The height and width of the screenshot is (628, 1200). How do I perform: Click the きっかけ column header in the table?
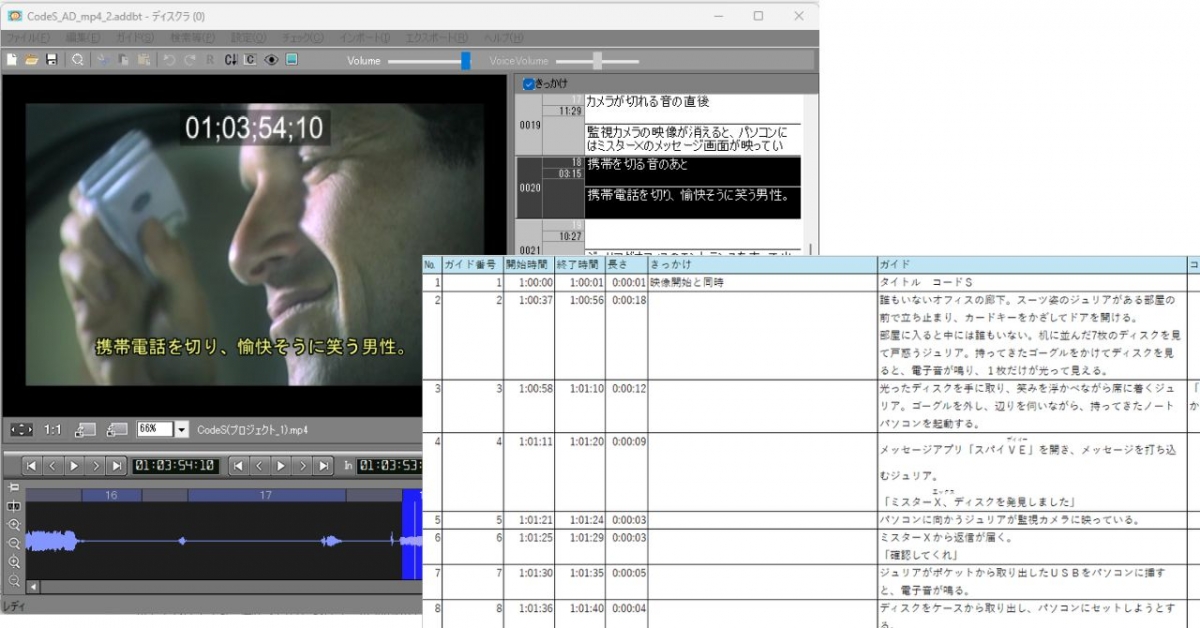[761, 265]
